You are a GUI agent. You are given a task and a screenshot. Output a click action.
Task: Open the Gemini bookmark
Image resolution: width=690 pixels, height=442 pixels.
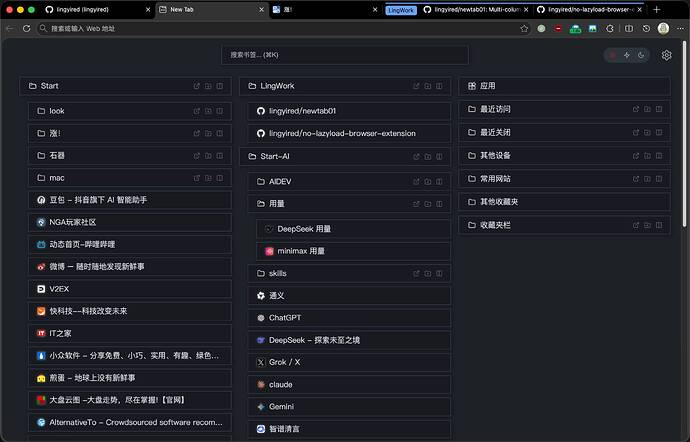[349, 407]
